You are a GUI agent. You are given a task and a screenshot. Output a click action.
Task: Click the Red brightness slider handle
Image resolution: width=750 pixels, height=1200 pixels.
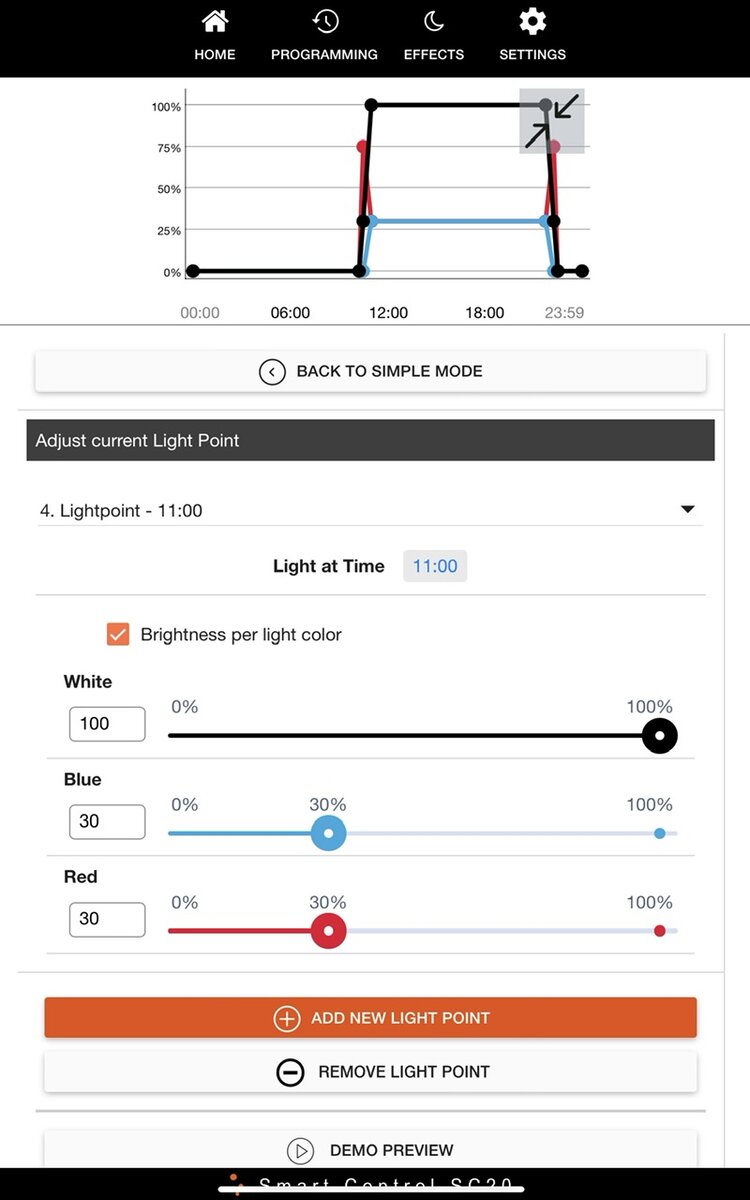tap(328, 931)
